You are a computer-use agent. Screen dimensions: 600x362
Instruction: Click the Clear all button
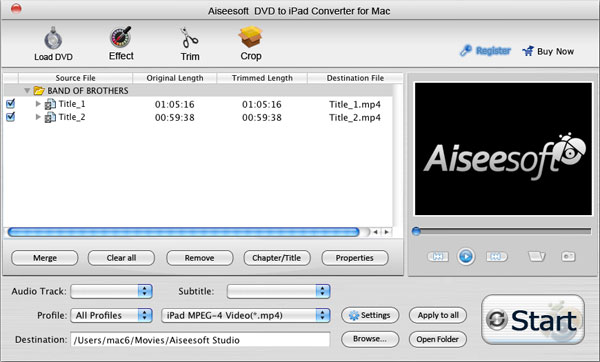click(121, 258)
